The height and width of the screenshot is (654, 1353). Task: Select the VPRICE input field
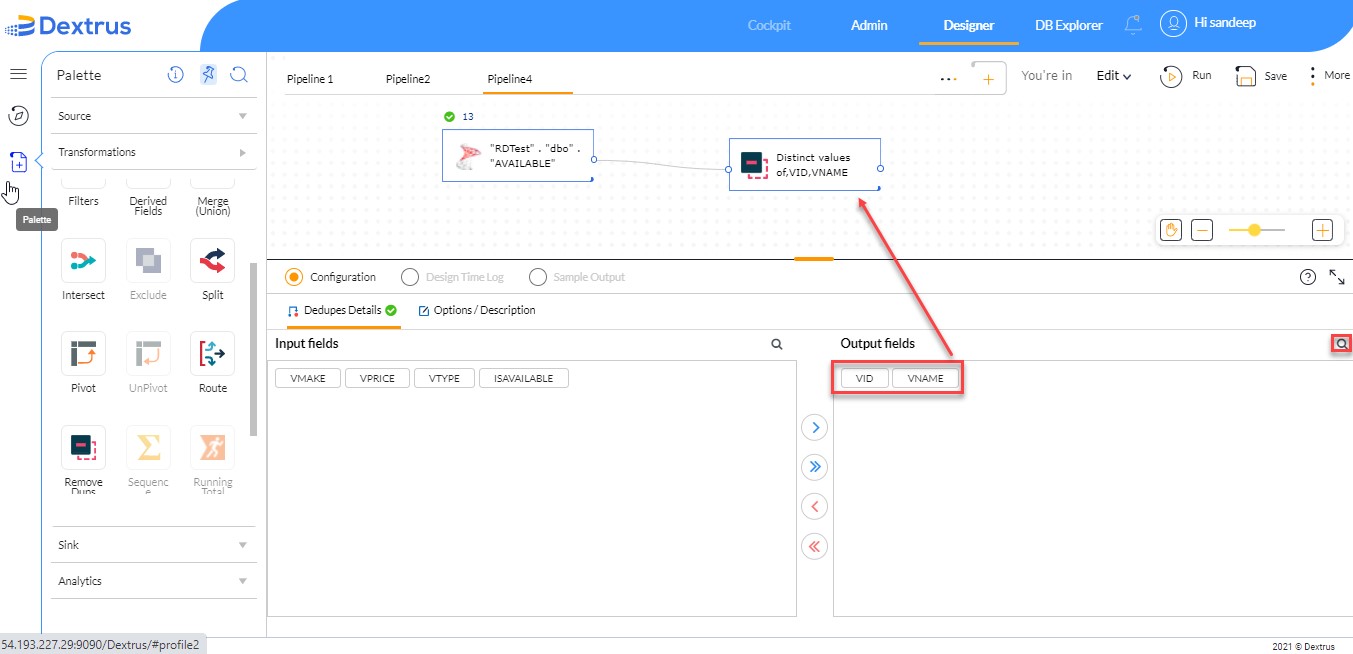[x=377, y=378]
